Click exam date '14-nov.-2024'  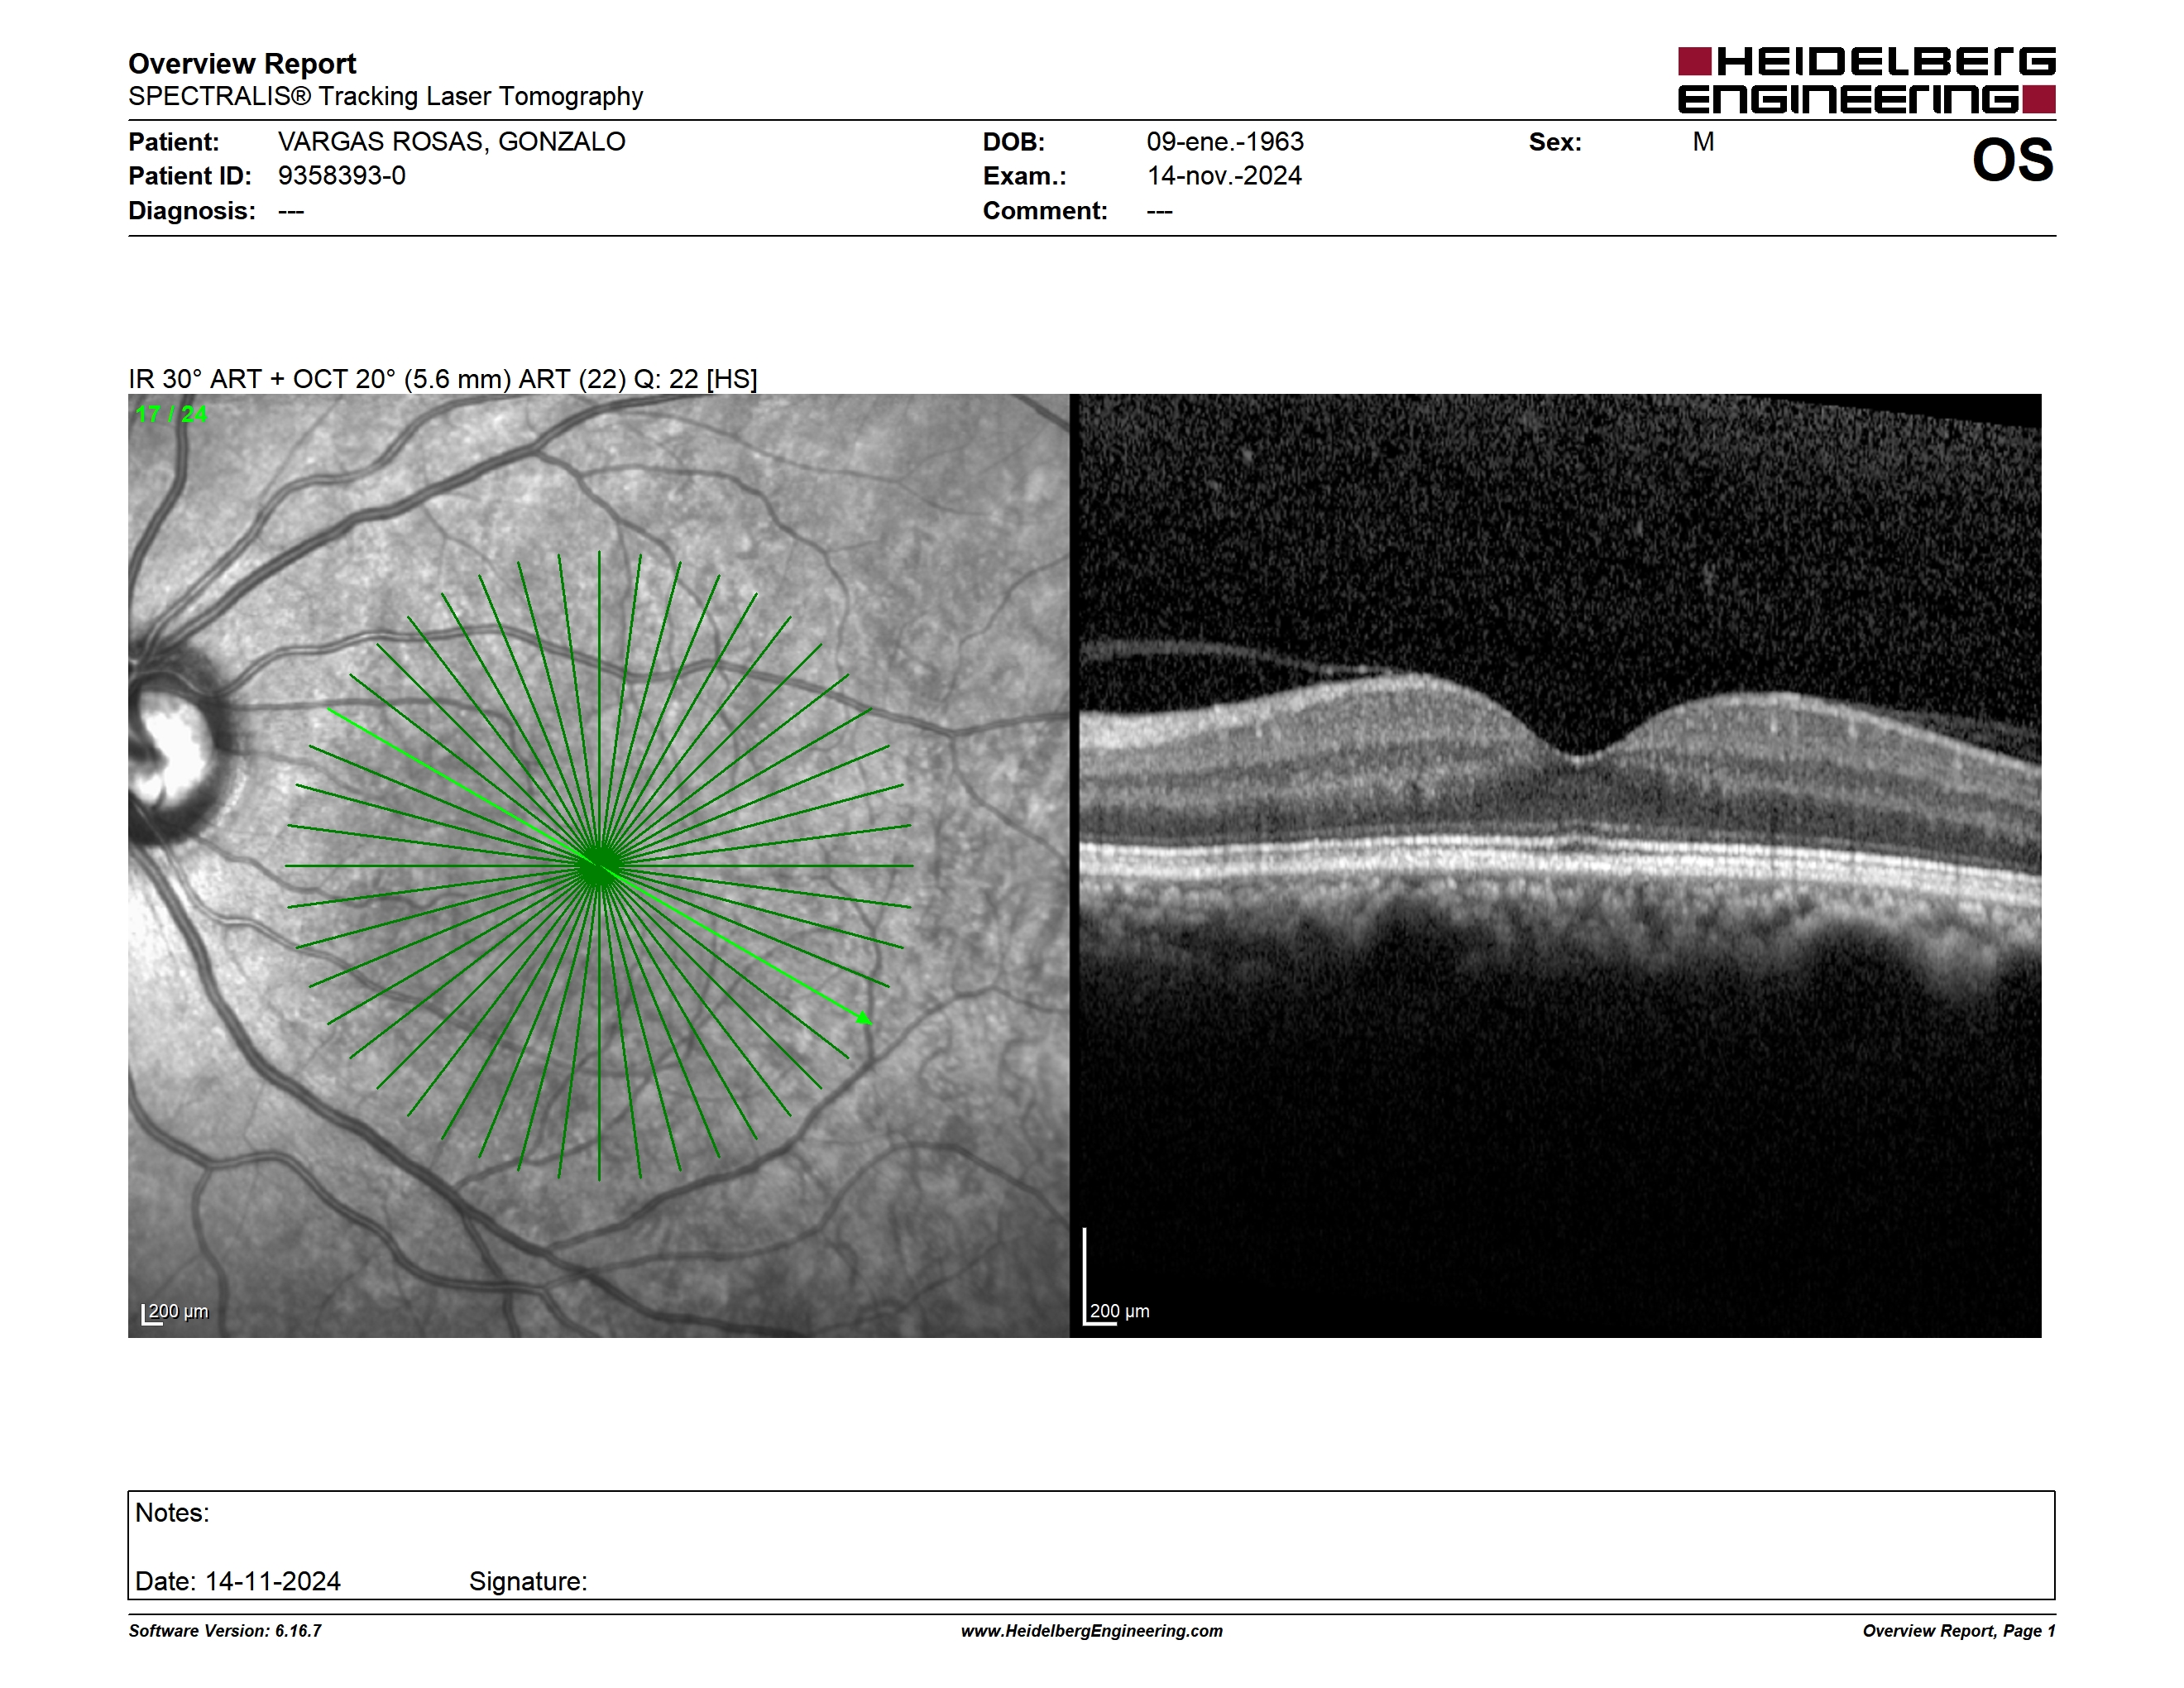1224,176
